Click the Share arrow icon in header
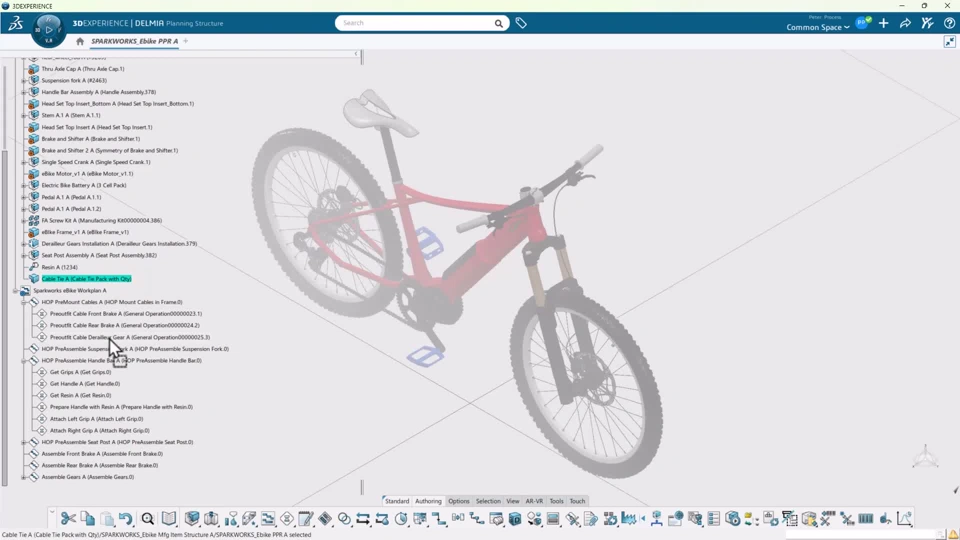 pos(905,23)
